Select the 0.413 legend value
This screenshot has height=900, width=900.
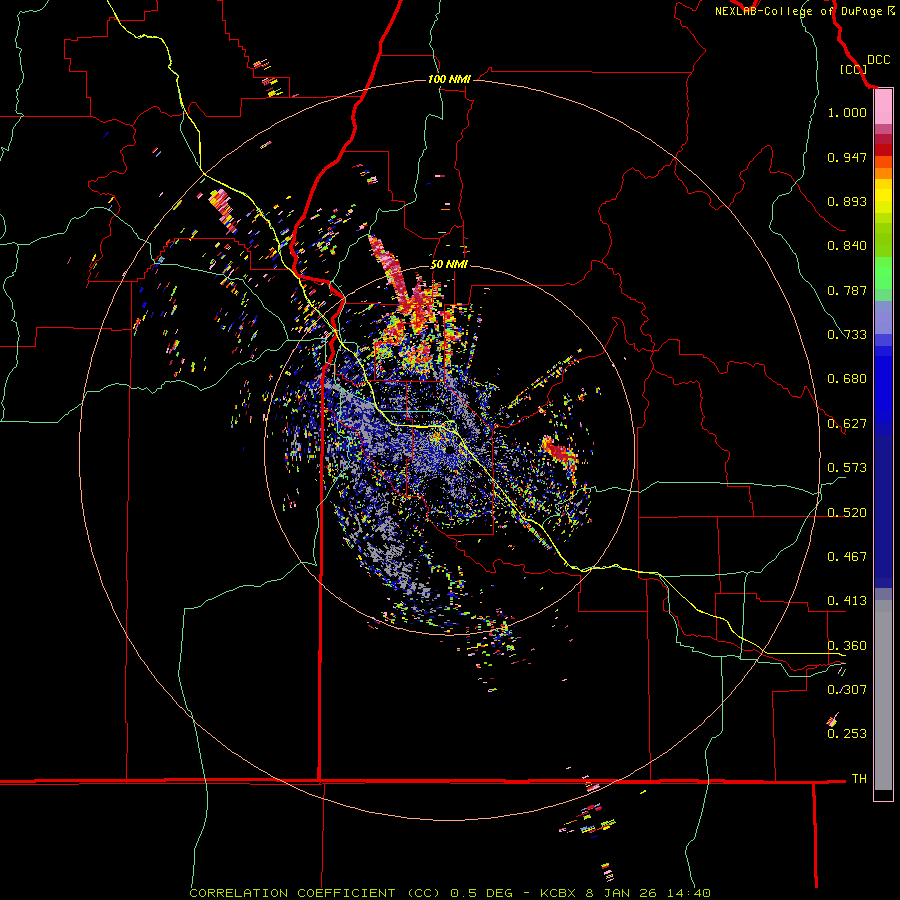pos(847,601)
